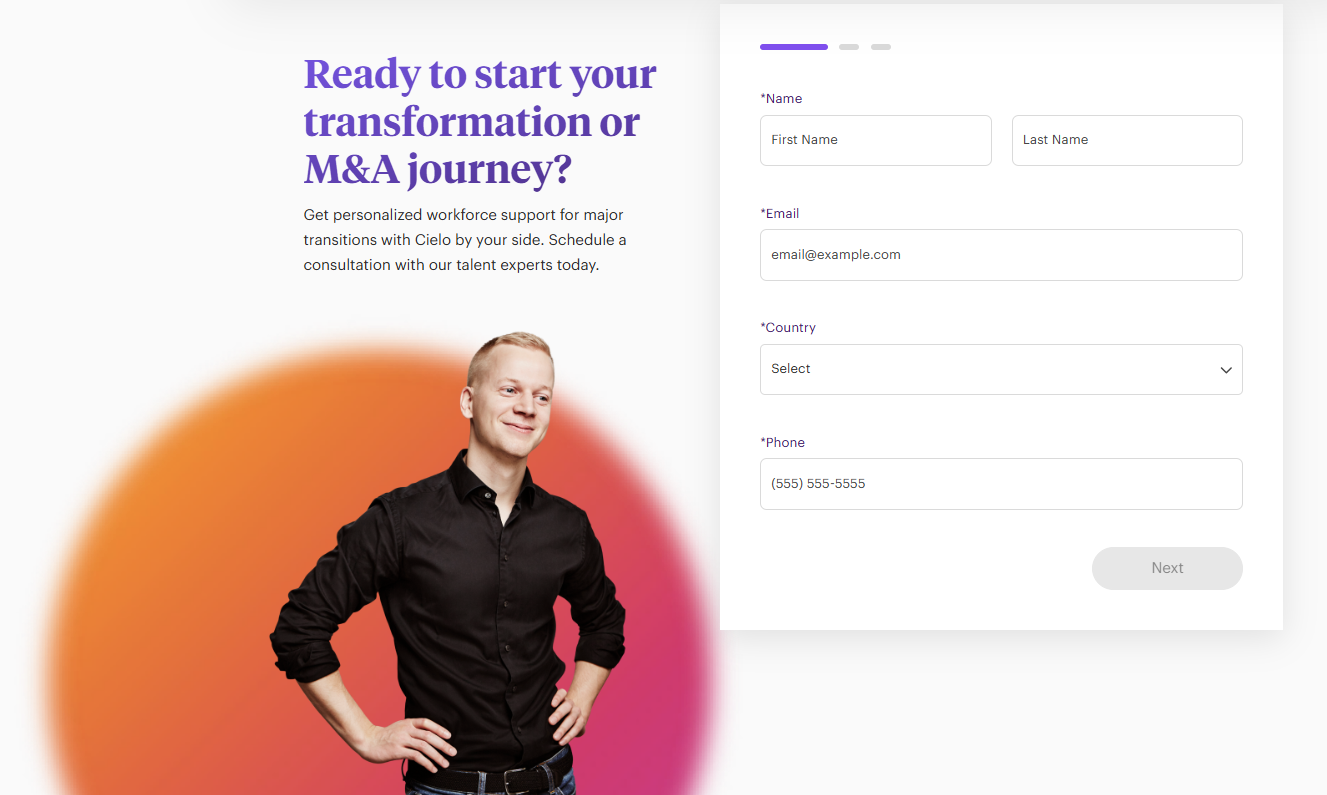Select the third grey progress step dot

point(881,47)
